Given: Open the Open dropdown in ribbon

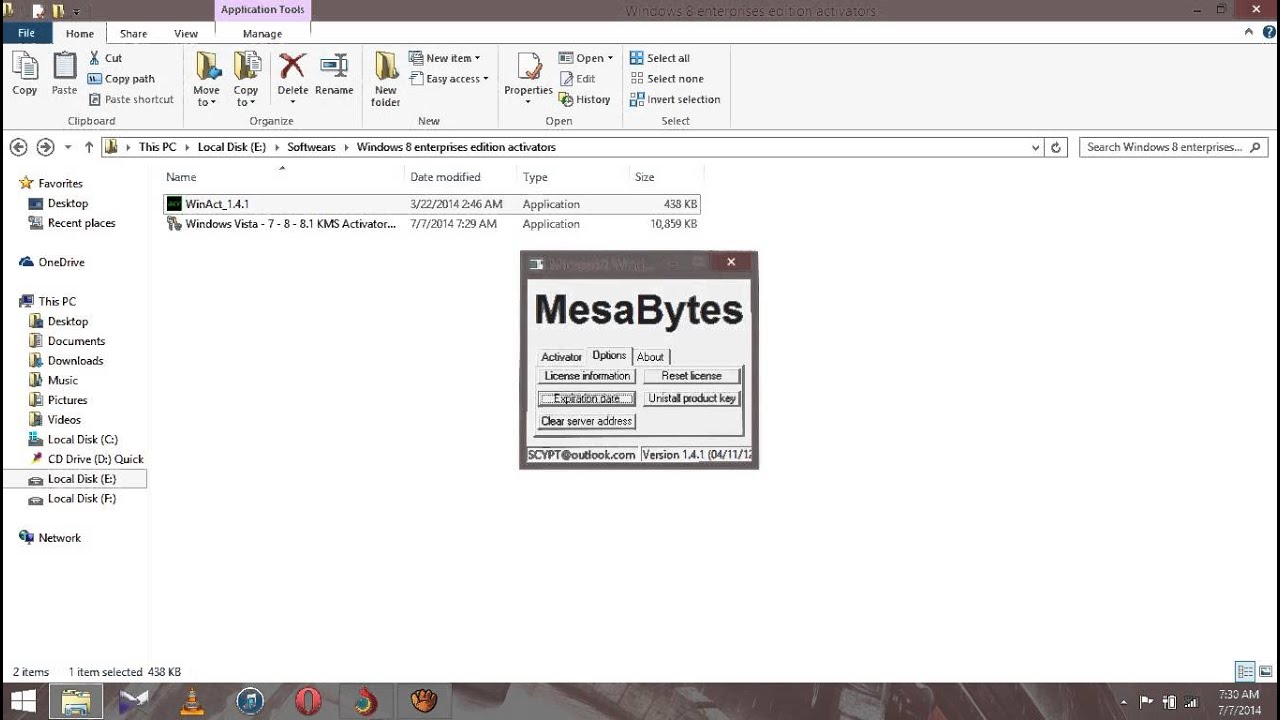Looking at the screenshot, I should coord(586,58).
